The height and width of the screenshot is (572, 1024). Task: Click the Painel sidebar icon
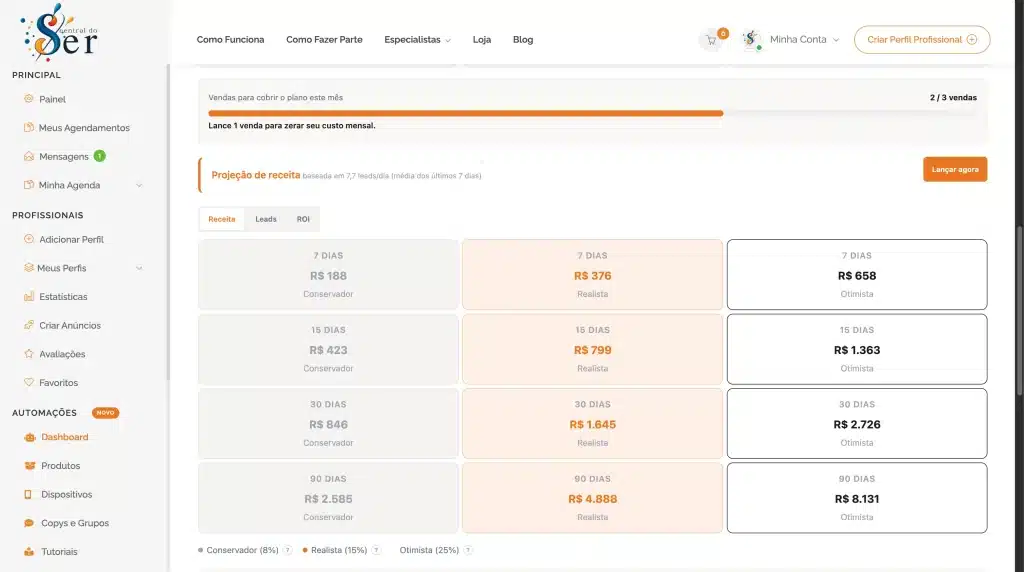click(x=29, y=99)
